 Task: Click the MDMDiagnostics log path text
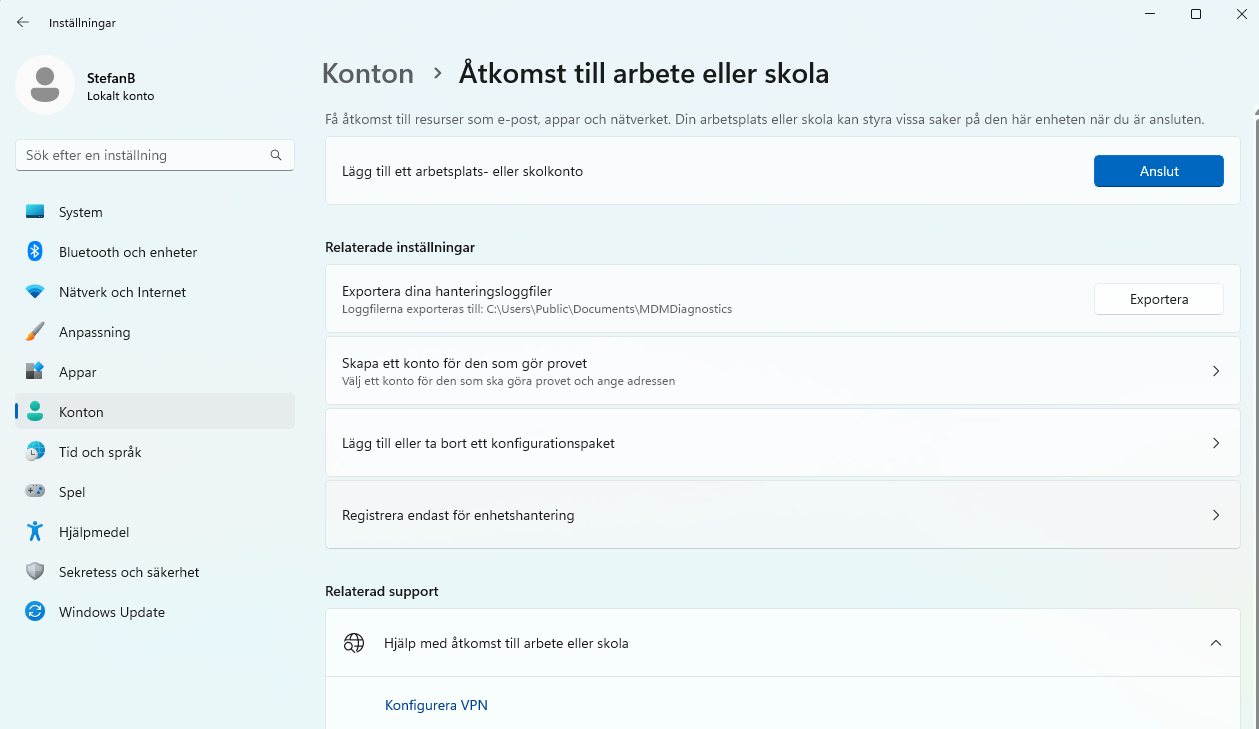point(537,310)
